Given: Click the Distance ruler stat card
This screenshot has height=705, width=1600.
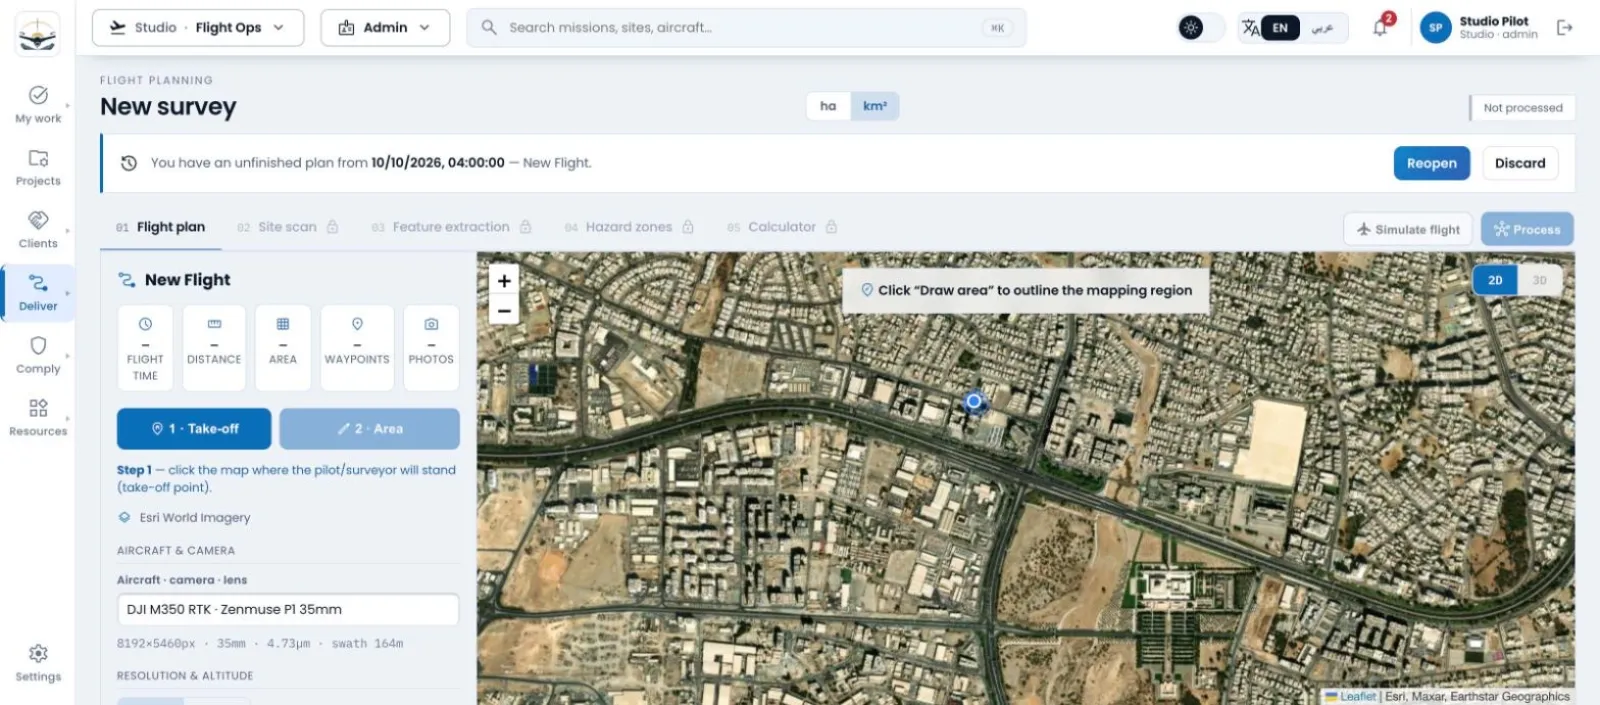Looking at the screenshot, I should 214,348.
